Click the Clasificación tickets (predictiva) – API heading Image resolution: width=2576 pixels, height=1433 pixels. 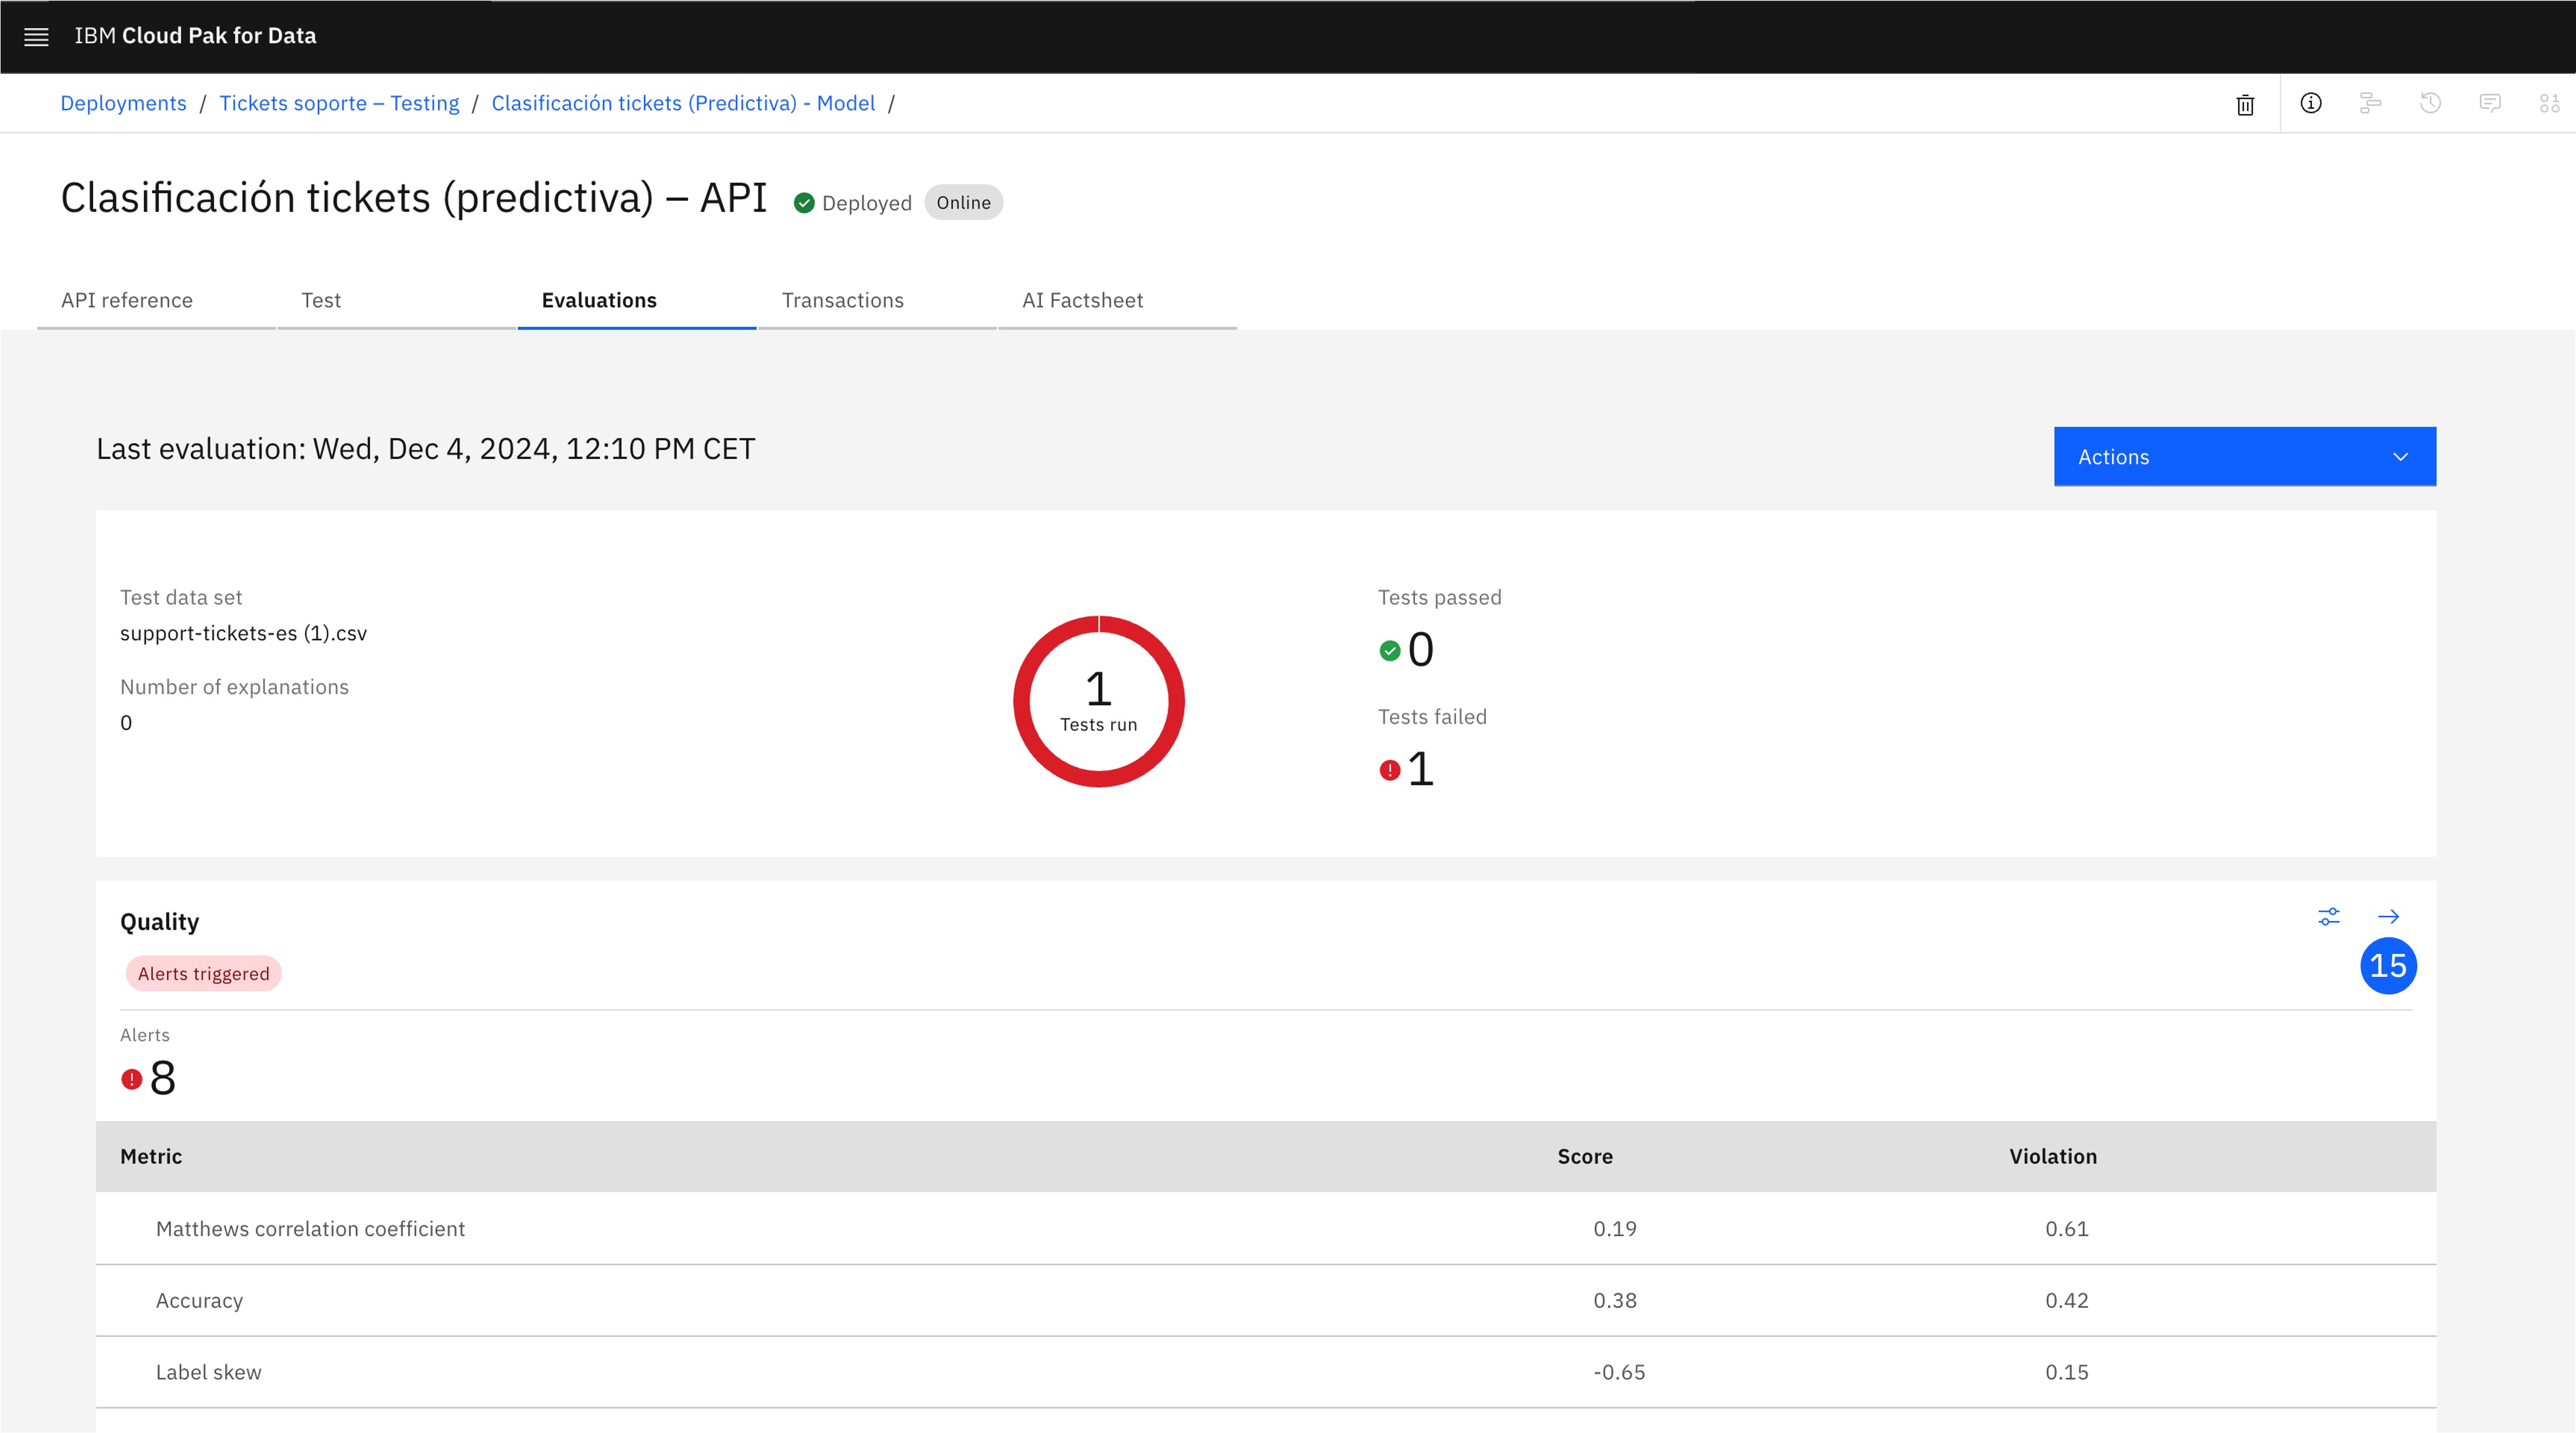pyautogui.click(x=413, y=198)
